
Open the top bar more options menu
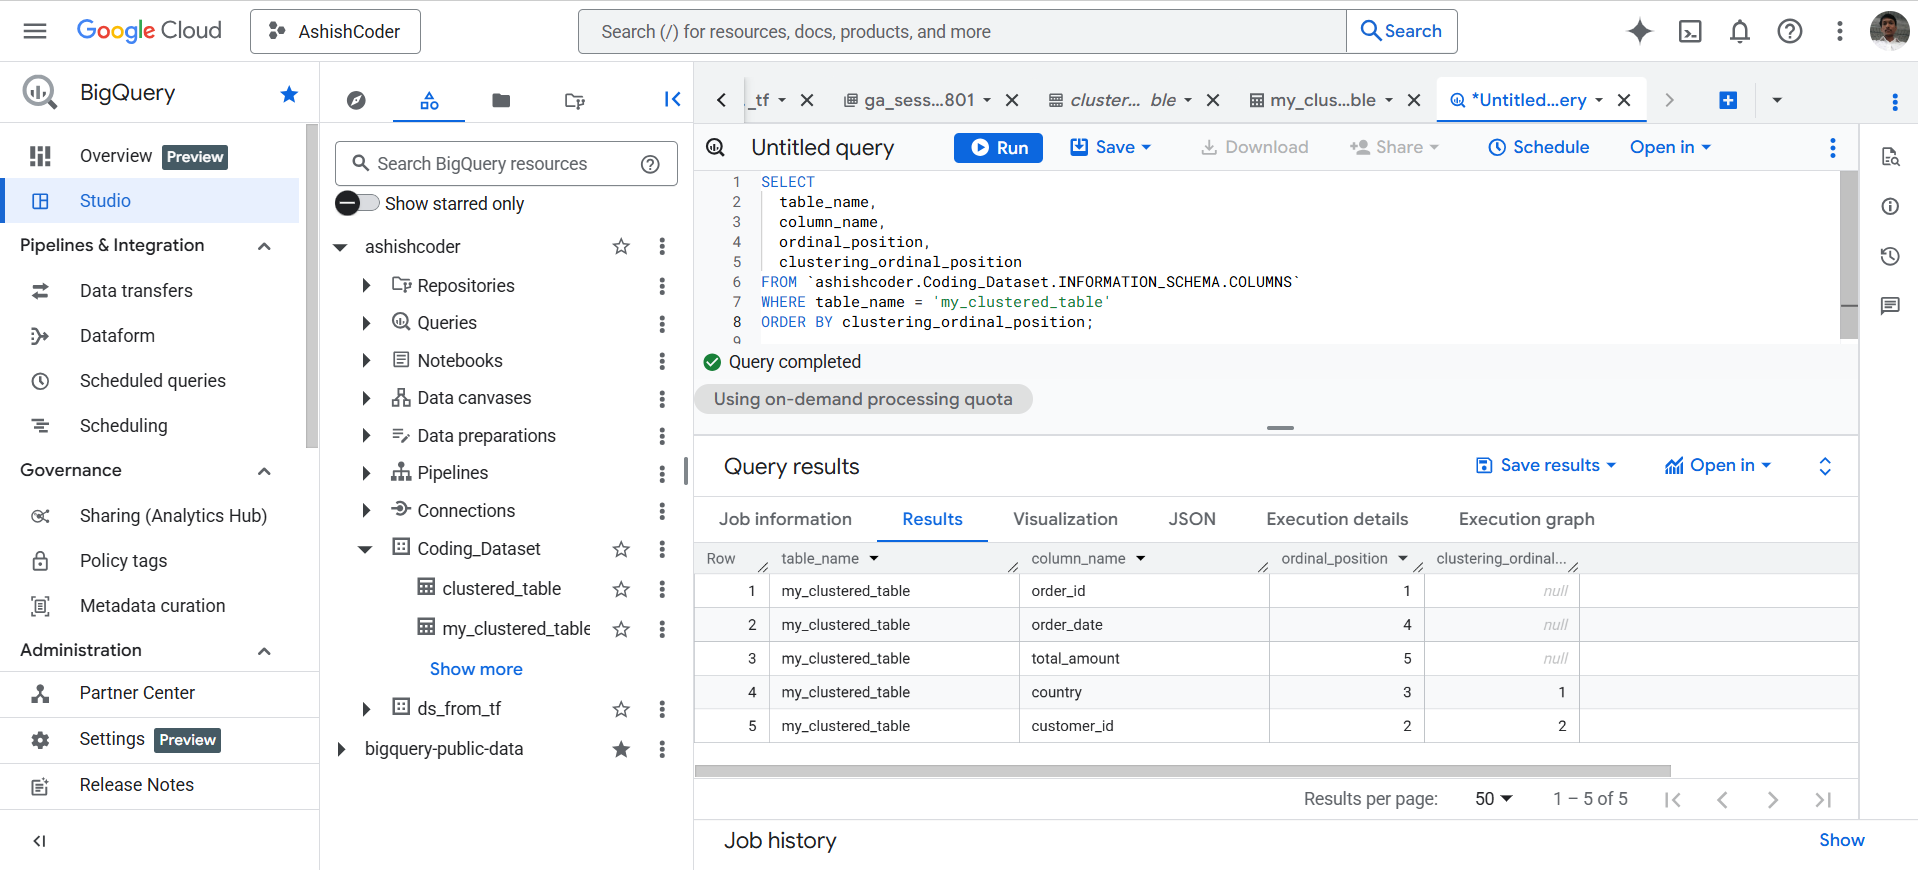tap(1839, 31)
